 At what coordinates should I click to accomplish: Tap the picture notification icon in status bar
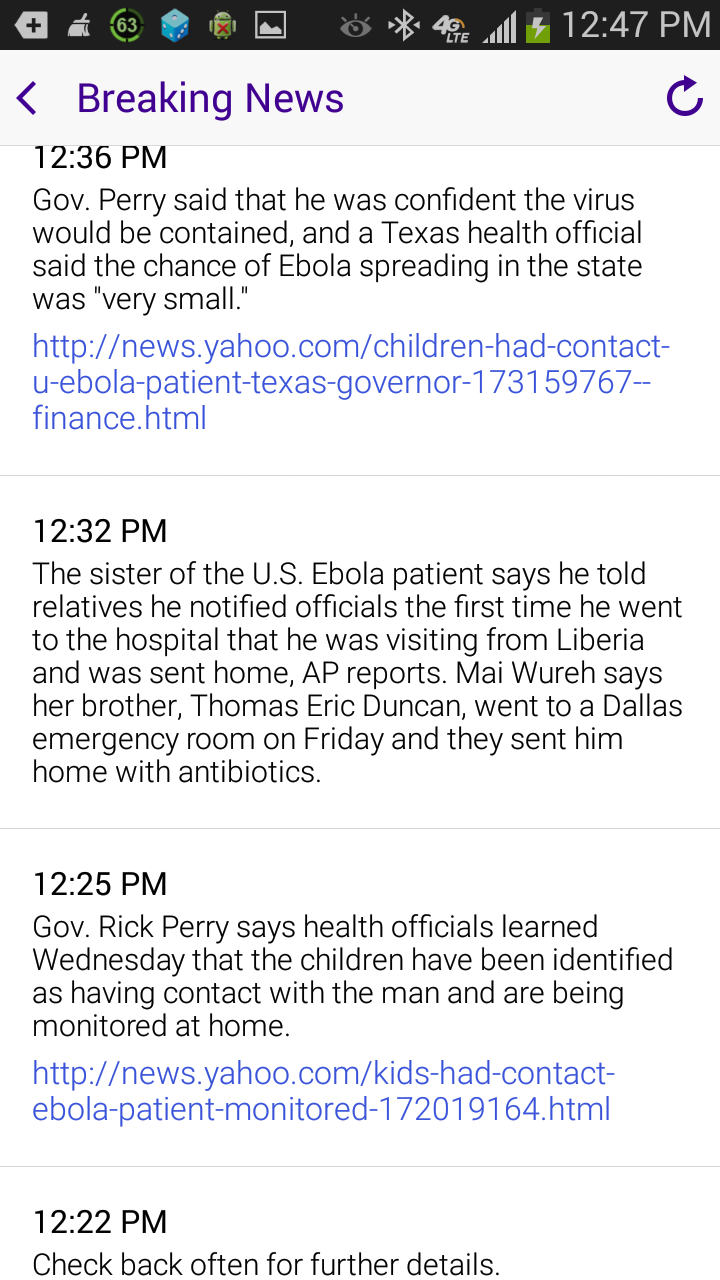click(x=270, y=25)
